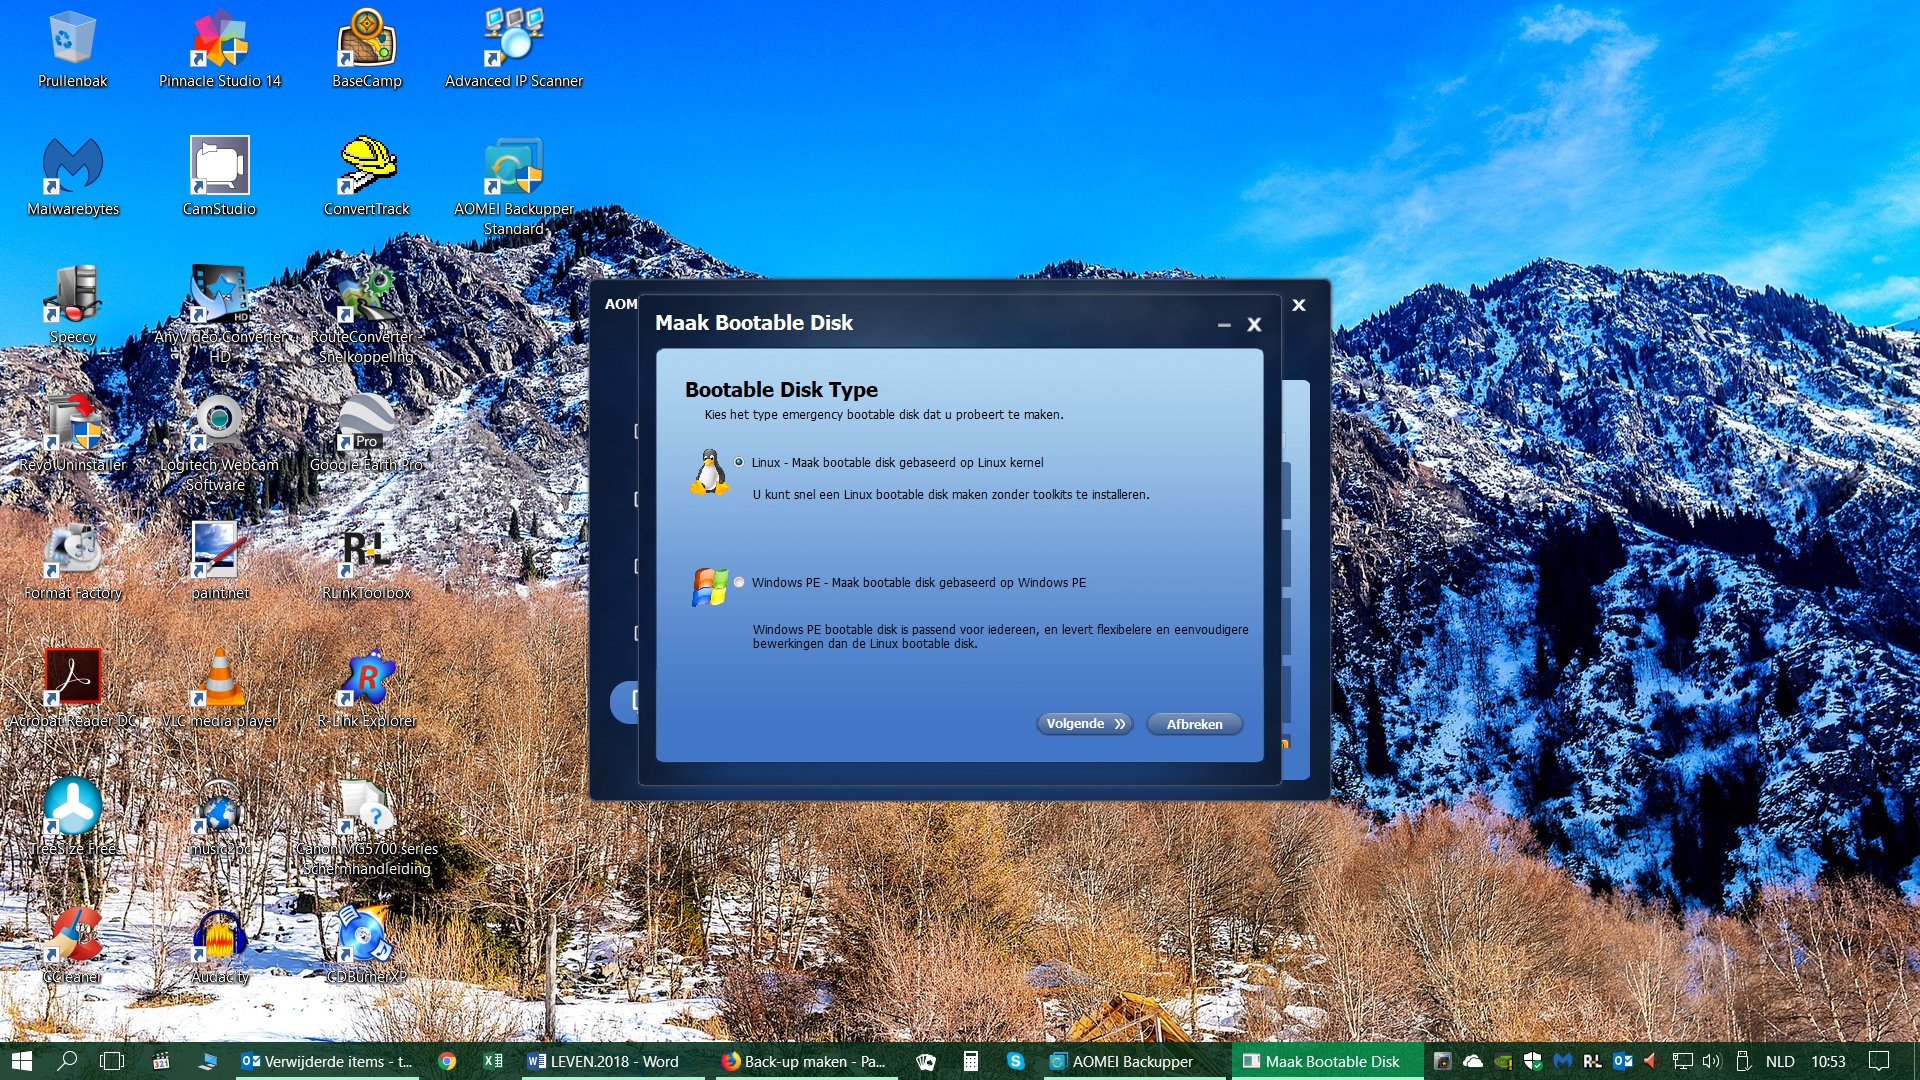This screenshot has width=1920, height=1080.
Task: Open Advanced IP Scanner shortcut
Action: coord(514,49)
